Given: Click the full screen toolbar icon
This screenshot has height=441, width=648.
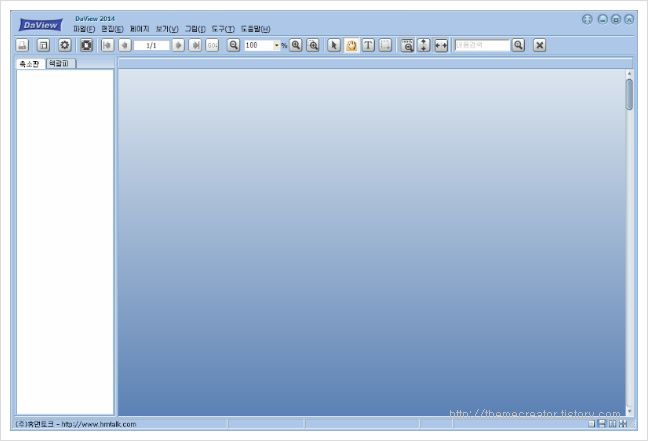Looking at the screenshot, I should tap(86, 45).
